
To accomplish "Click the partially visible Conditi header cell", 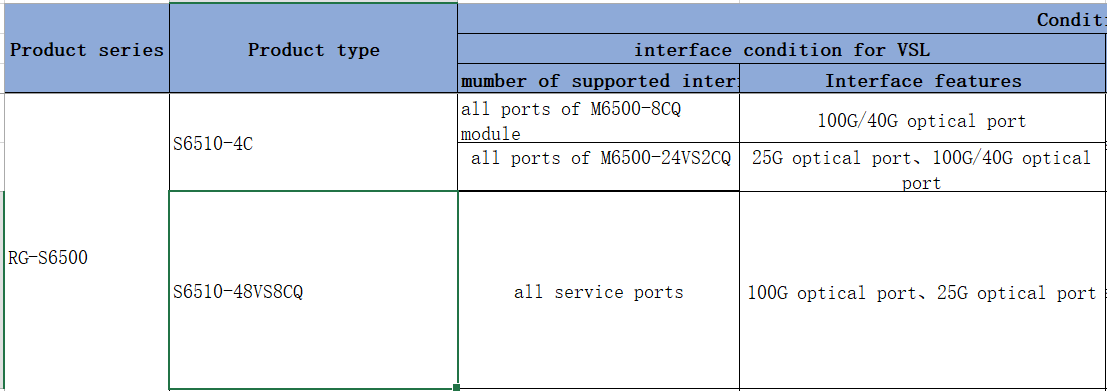I will click(782, 19).
